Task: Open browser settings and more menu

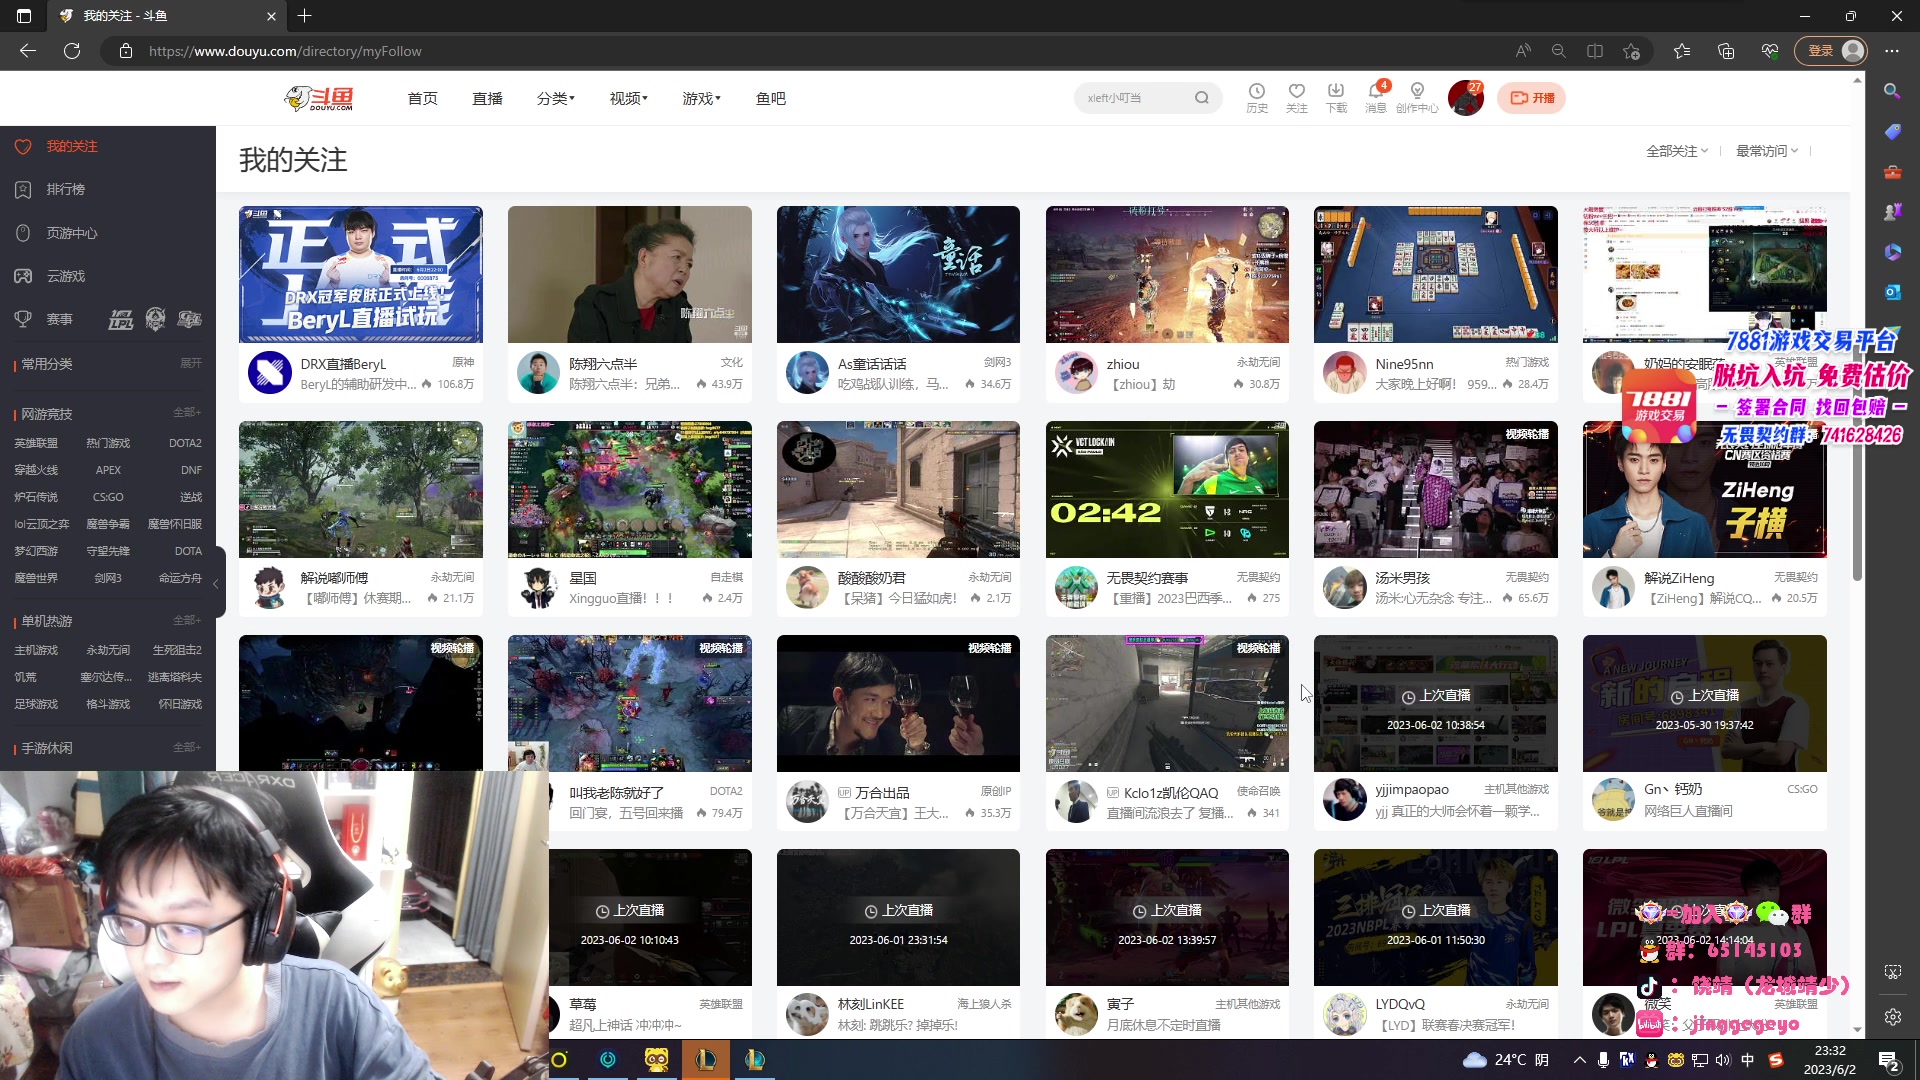Action: coord(1892,51)
